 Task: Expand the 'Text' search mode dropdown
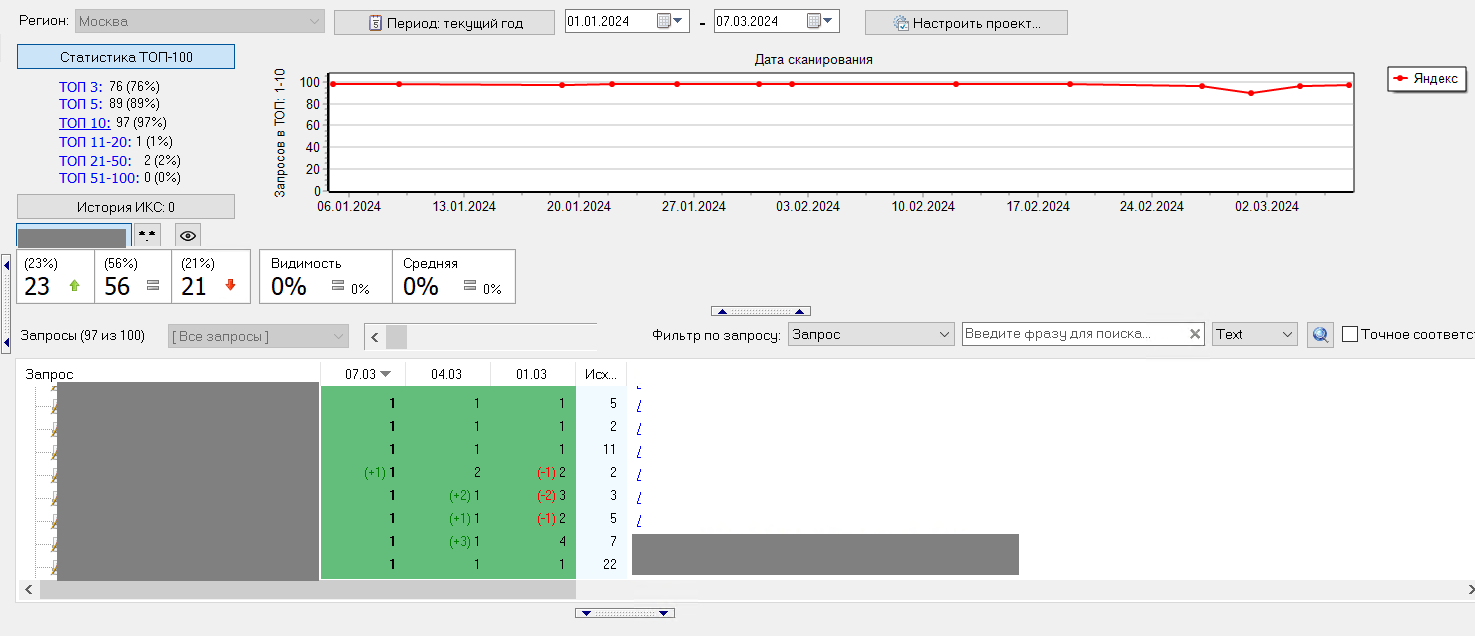(x=1254, y=335)
